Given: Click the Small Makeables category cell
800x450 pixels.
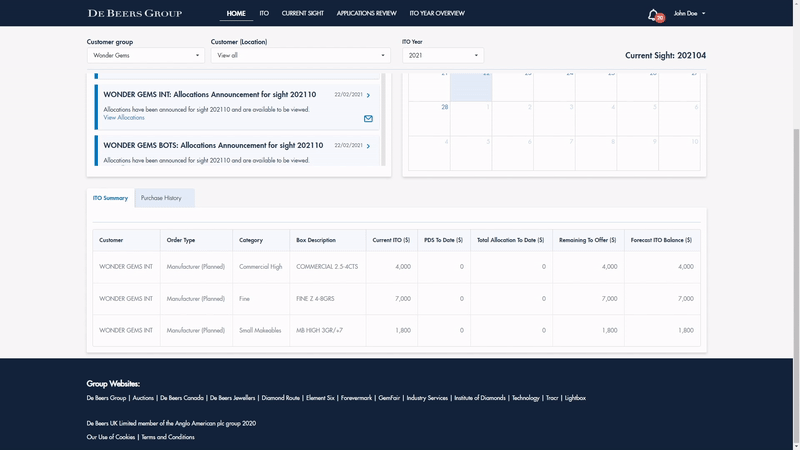Looking at the screenshot, I should pyautogui.click(x=260, y=331).
